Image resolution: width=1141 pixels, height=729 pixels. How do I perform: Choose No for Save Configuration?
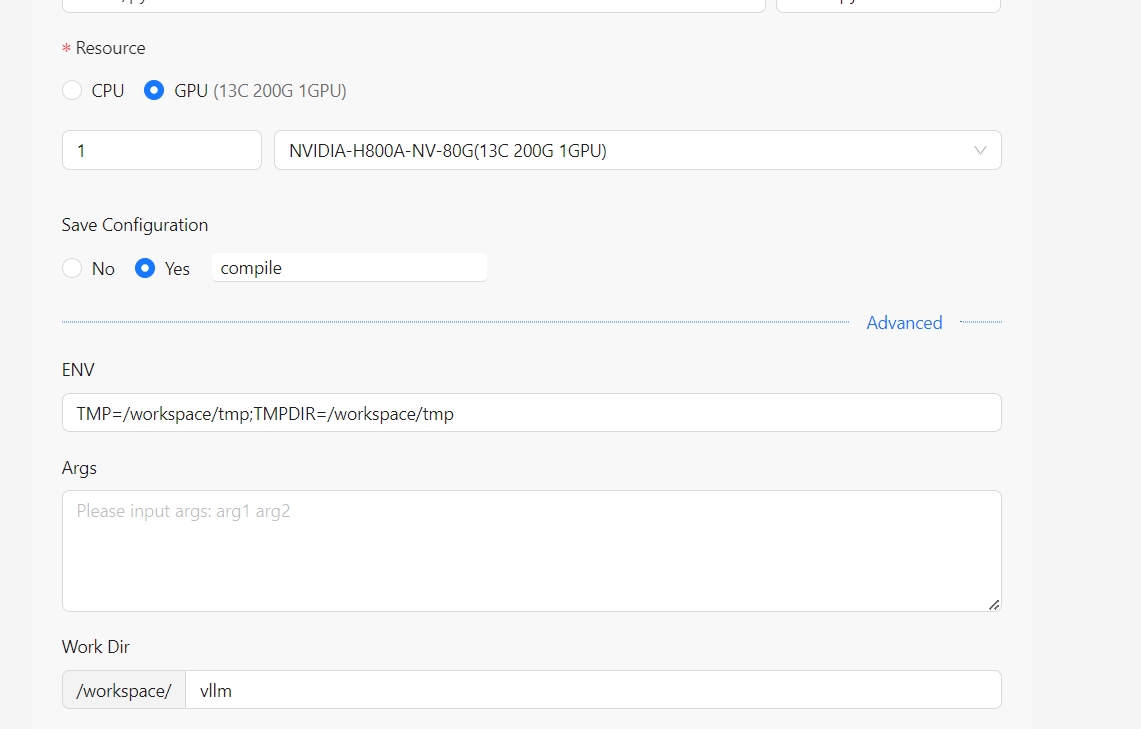[x=72, y=269]
